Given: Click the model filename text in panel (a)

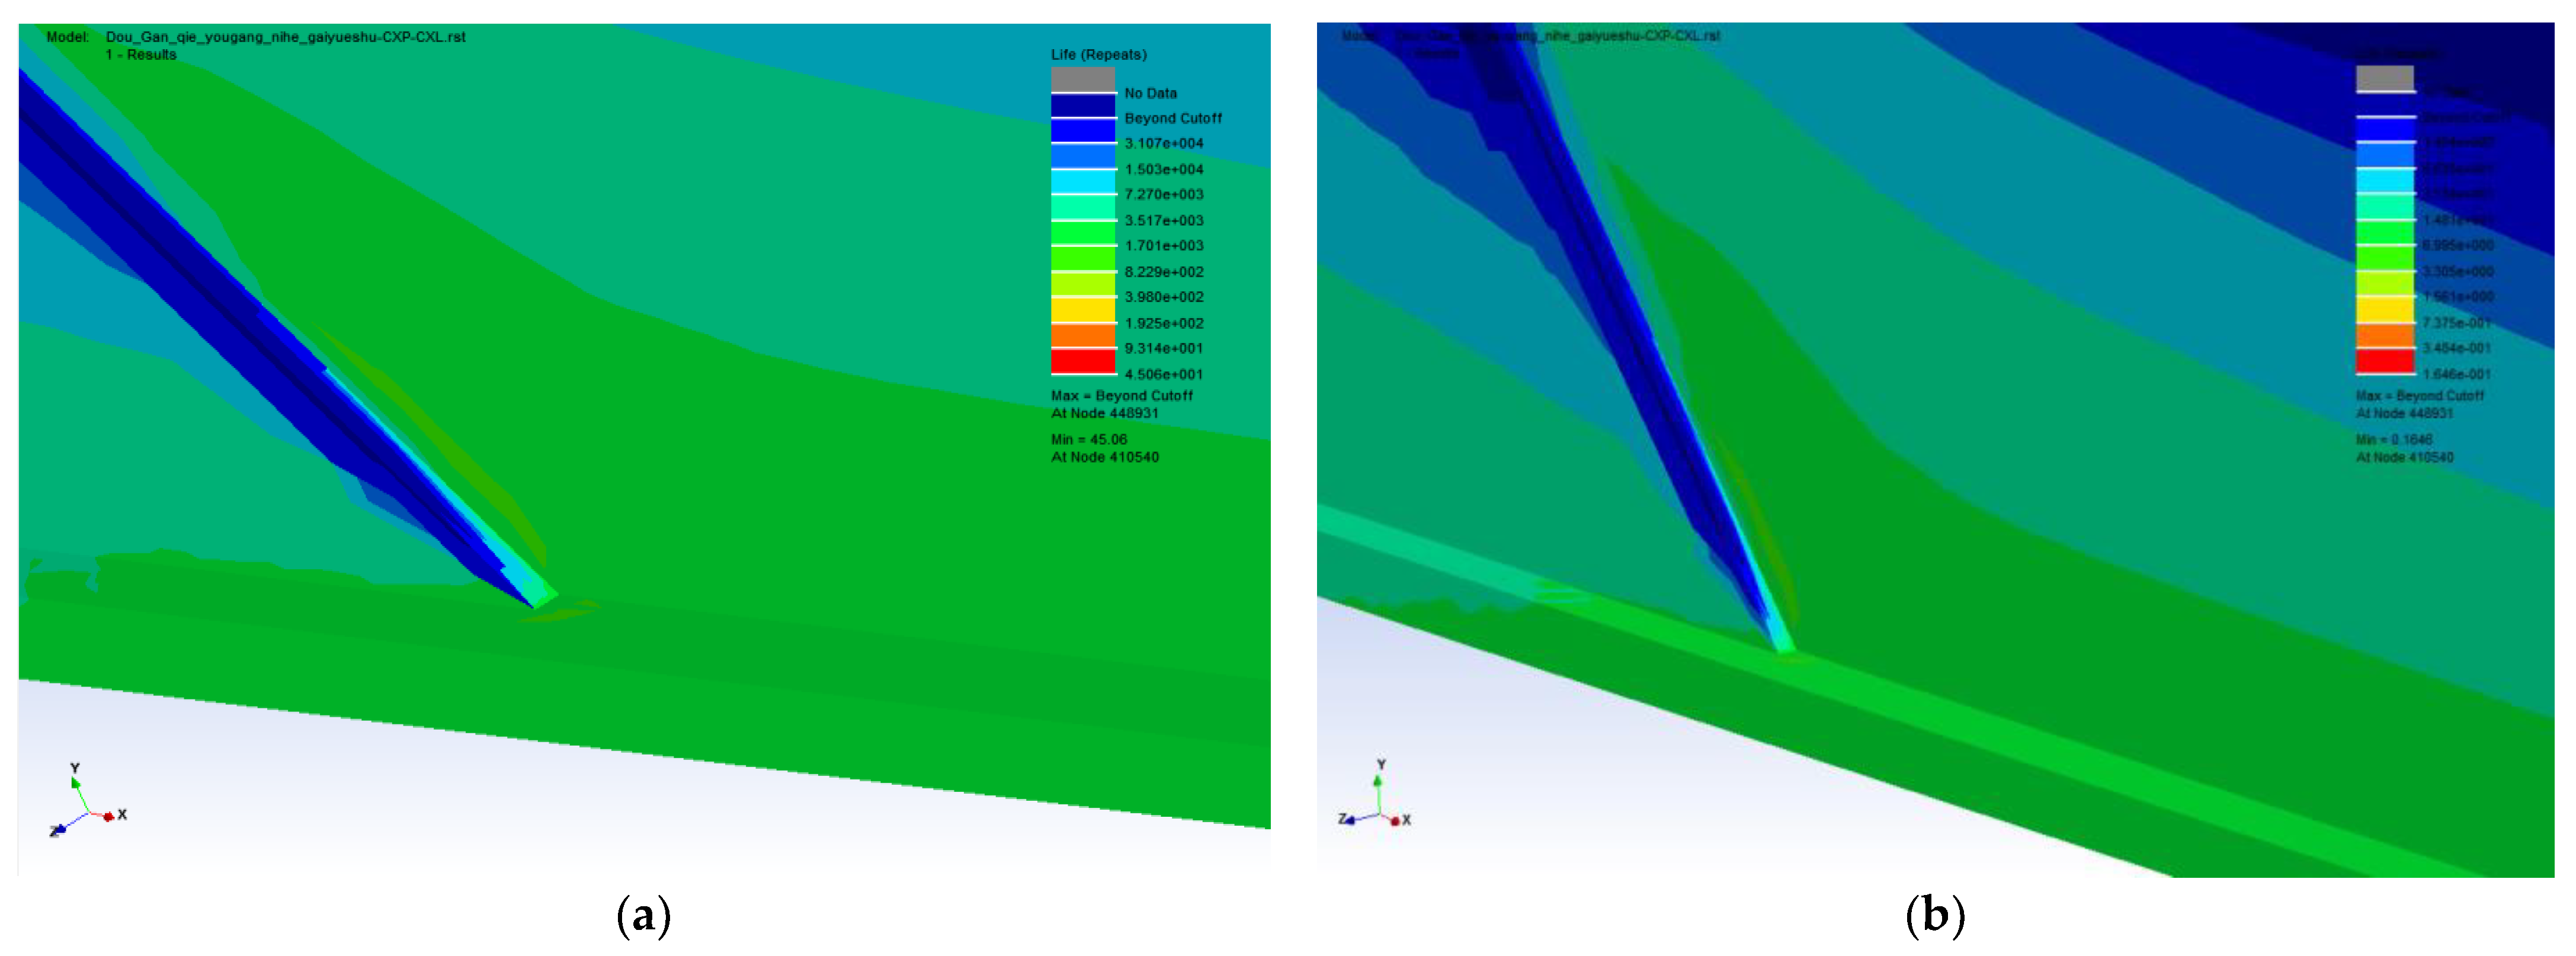Looking at the screenshot, I should (x=285, y=37).
